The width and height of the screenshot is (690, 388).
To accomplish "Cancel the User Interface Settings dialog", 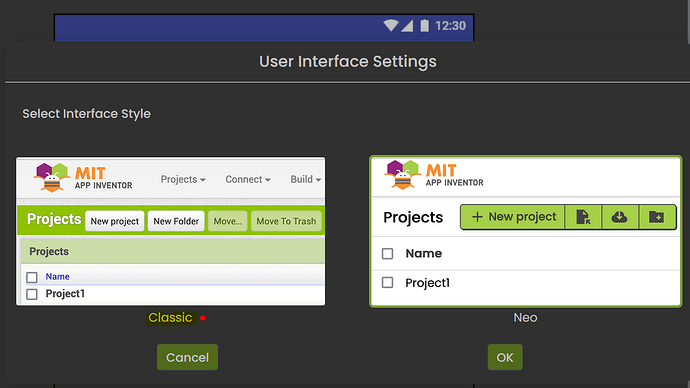I will 187,357.
